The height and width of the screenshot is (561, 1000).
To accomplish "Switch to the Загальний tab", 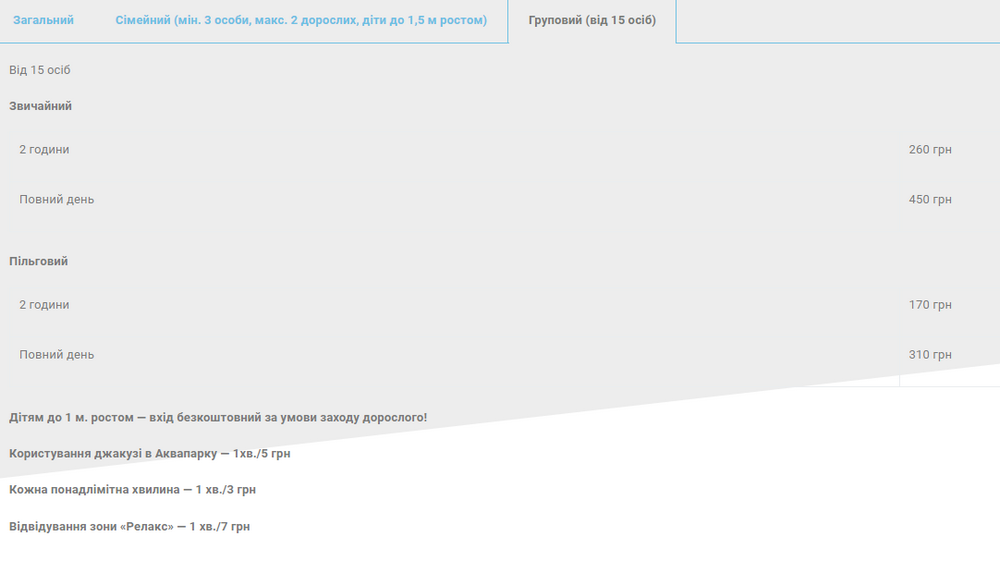I will (43, 20).
